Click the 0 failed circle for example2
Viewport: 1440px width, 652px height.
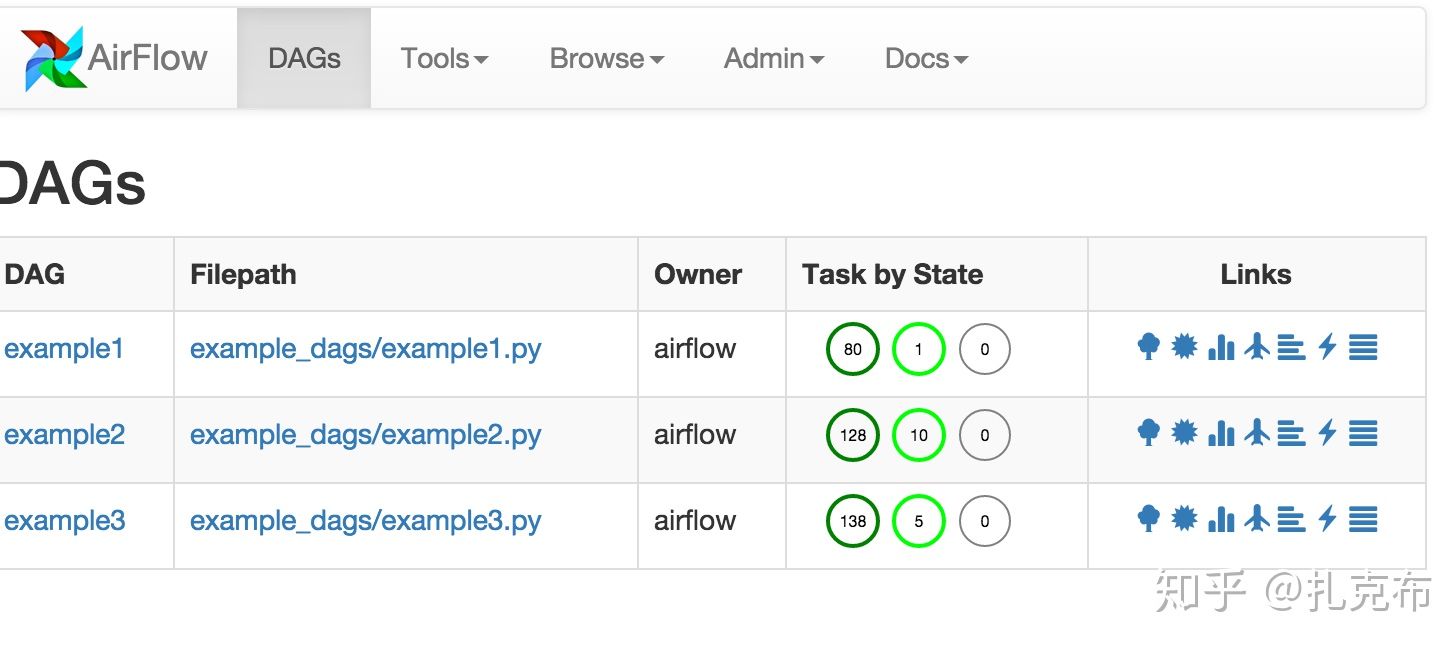984,435
